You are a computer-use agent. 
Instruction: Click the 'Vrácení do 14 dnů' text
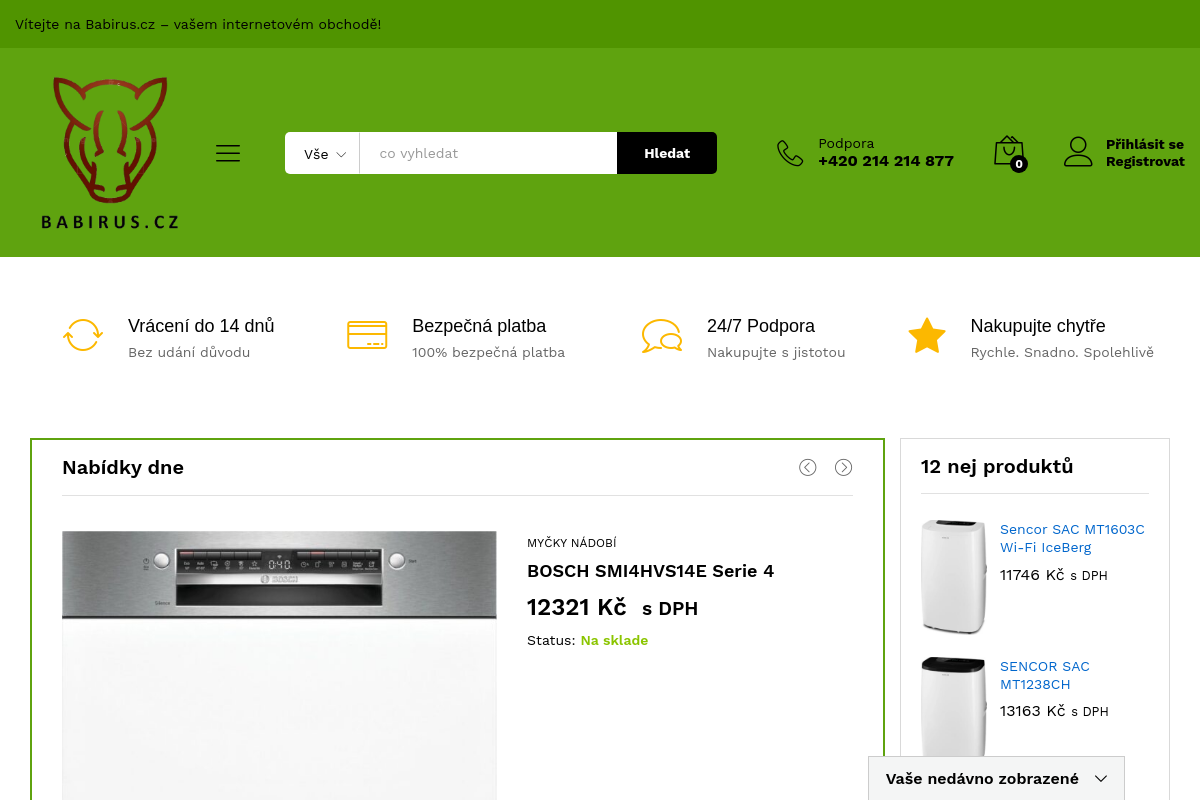(x=201, y=326)
